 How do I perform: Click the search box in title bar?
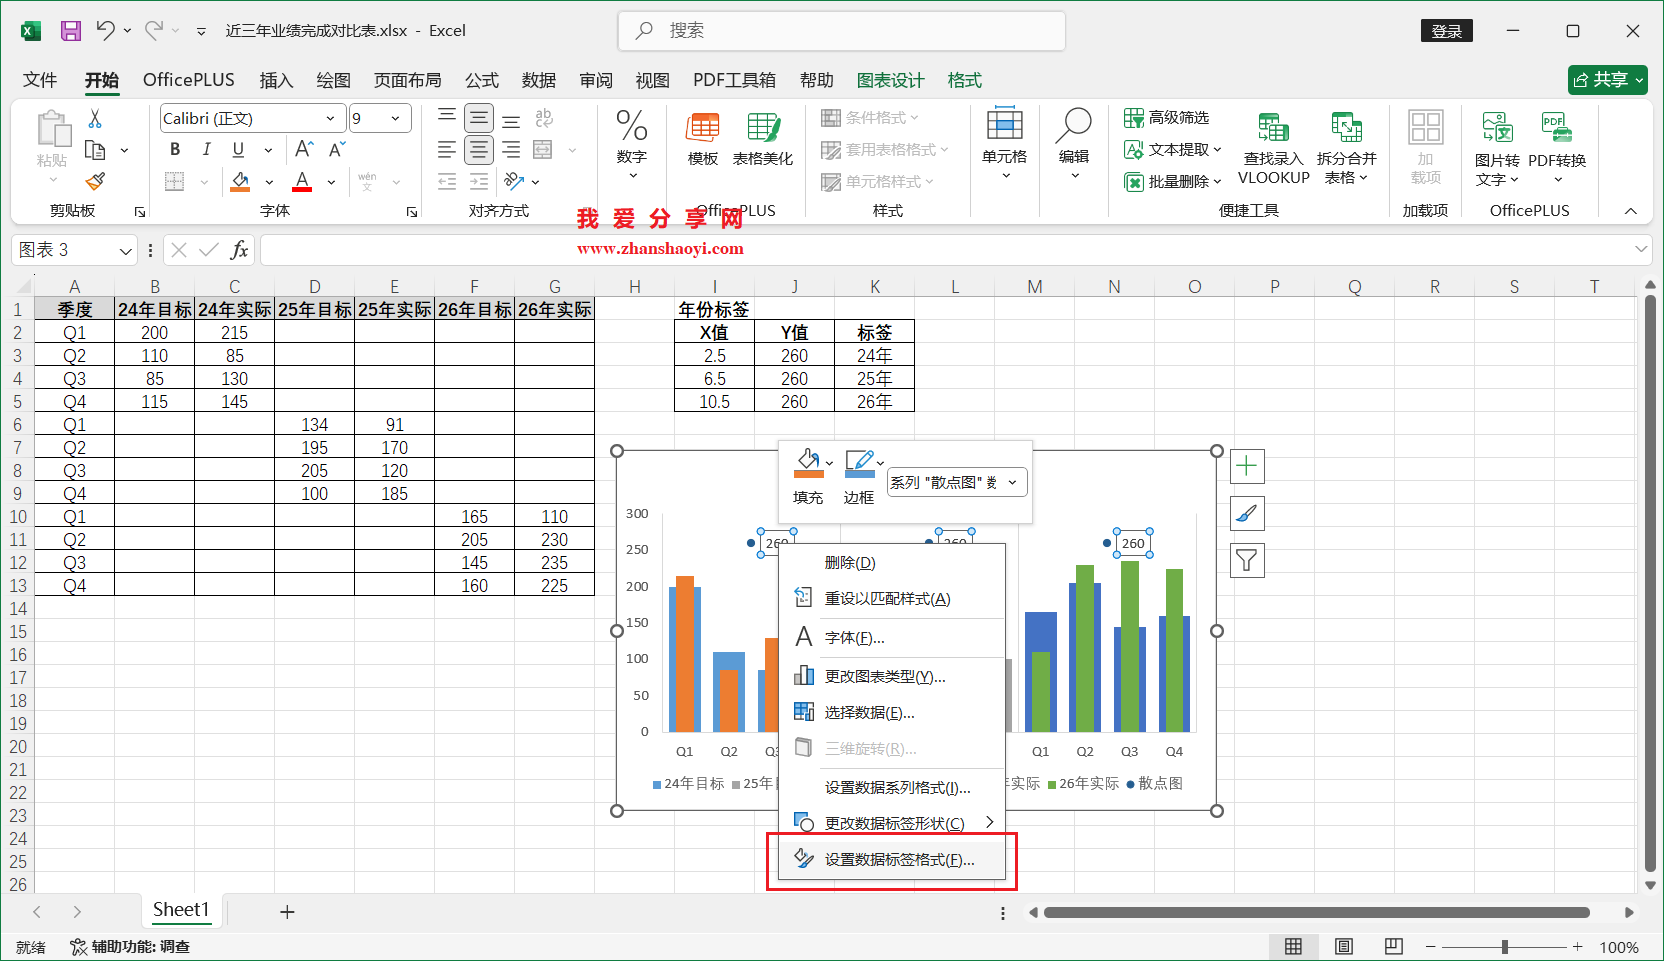coord(842,31)
